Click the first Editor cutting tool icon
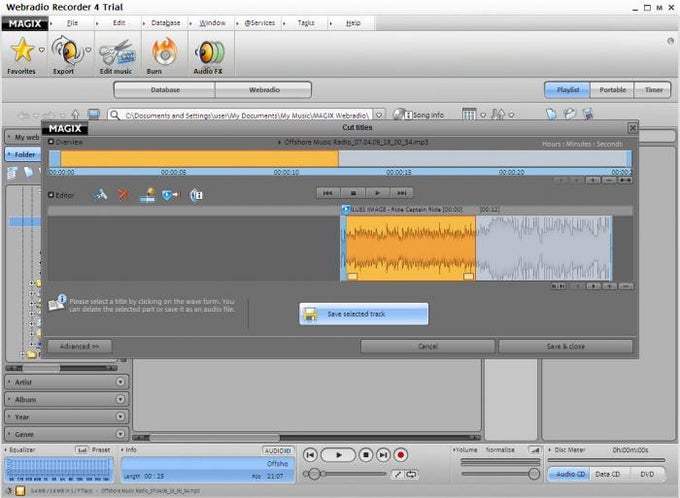 100,195
